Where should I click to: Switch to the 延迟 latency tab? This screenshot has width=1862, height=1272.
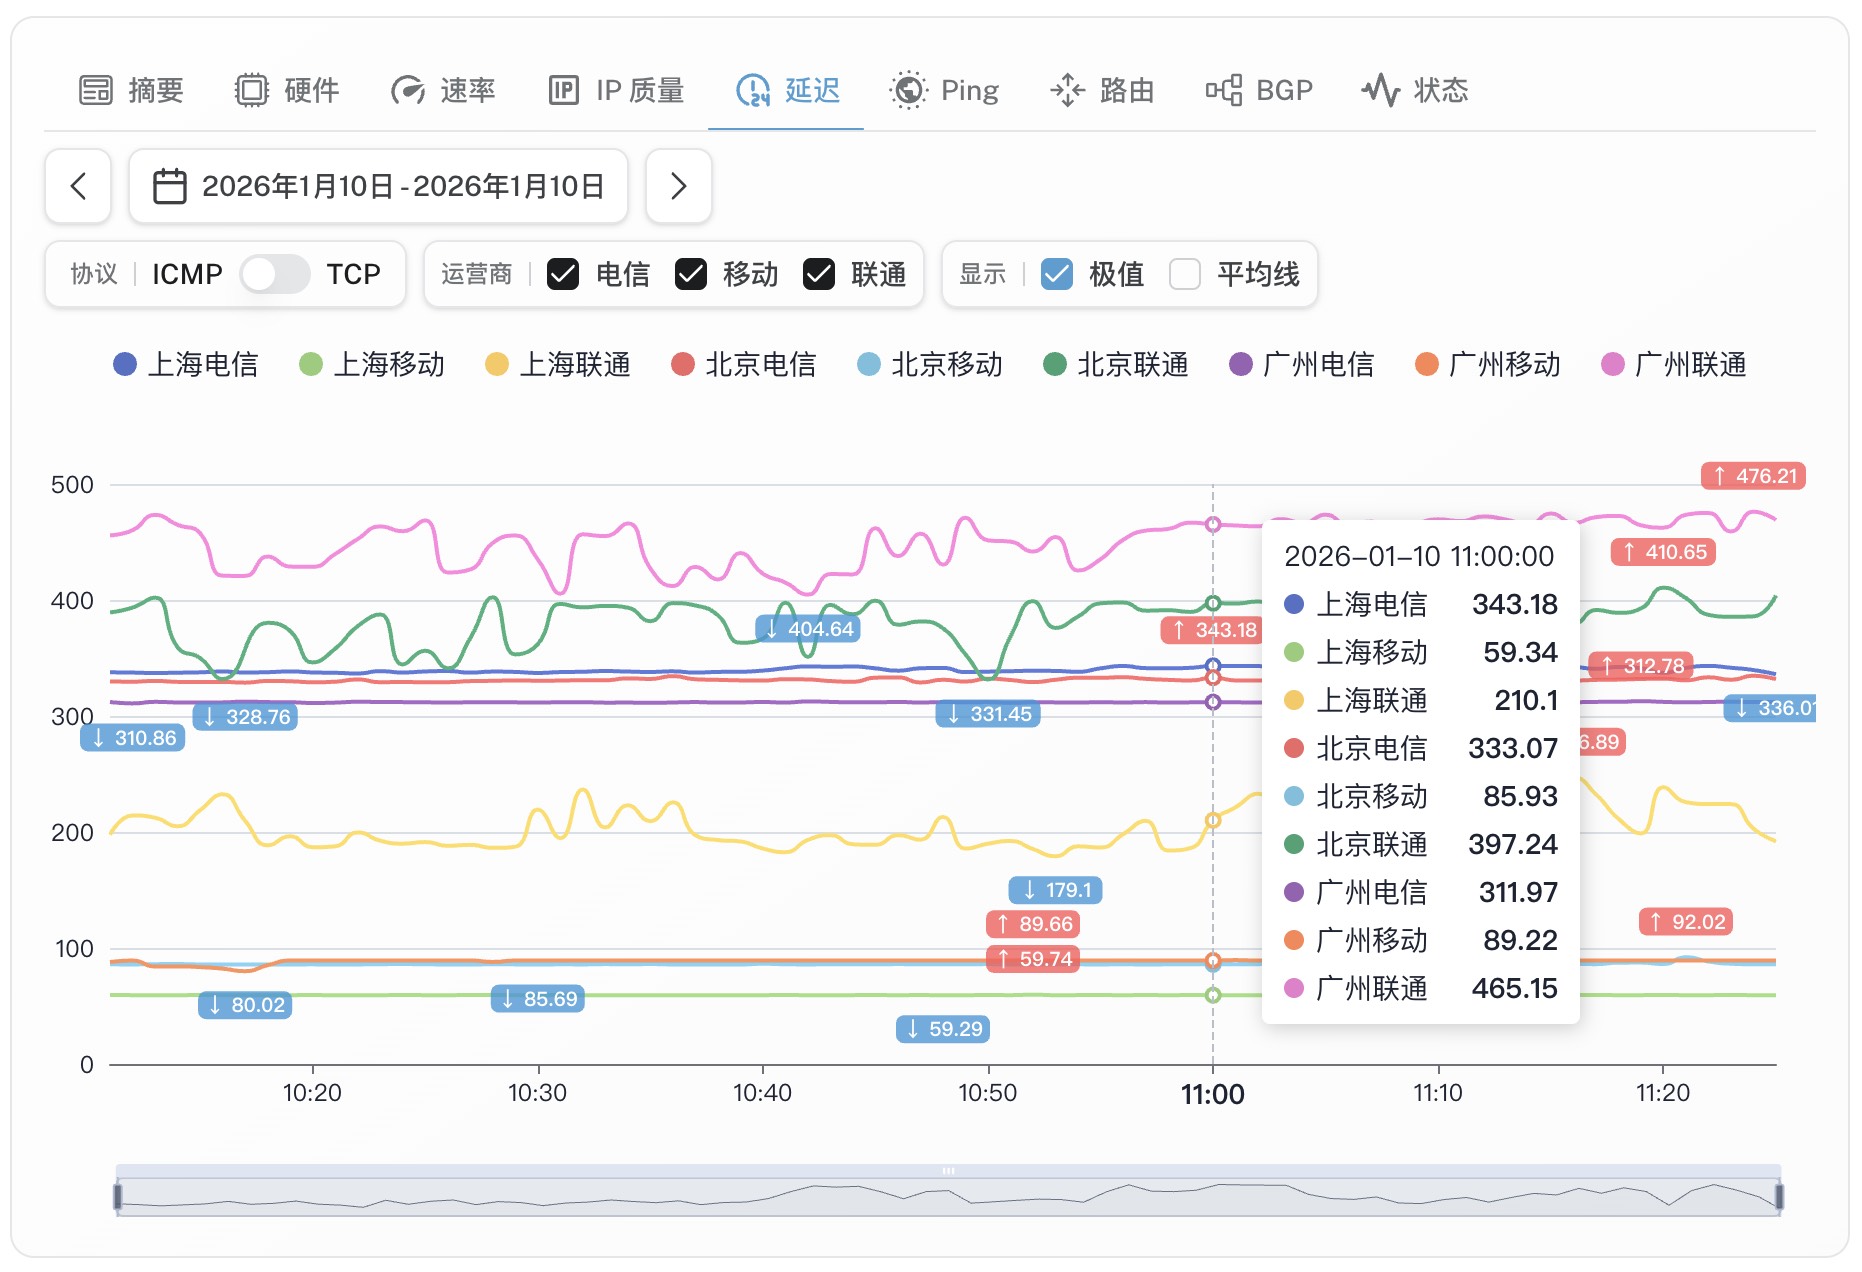[x=787, y=90]
